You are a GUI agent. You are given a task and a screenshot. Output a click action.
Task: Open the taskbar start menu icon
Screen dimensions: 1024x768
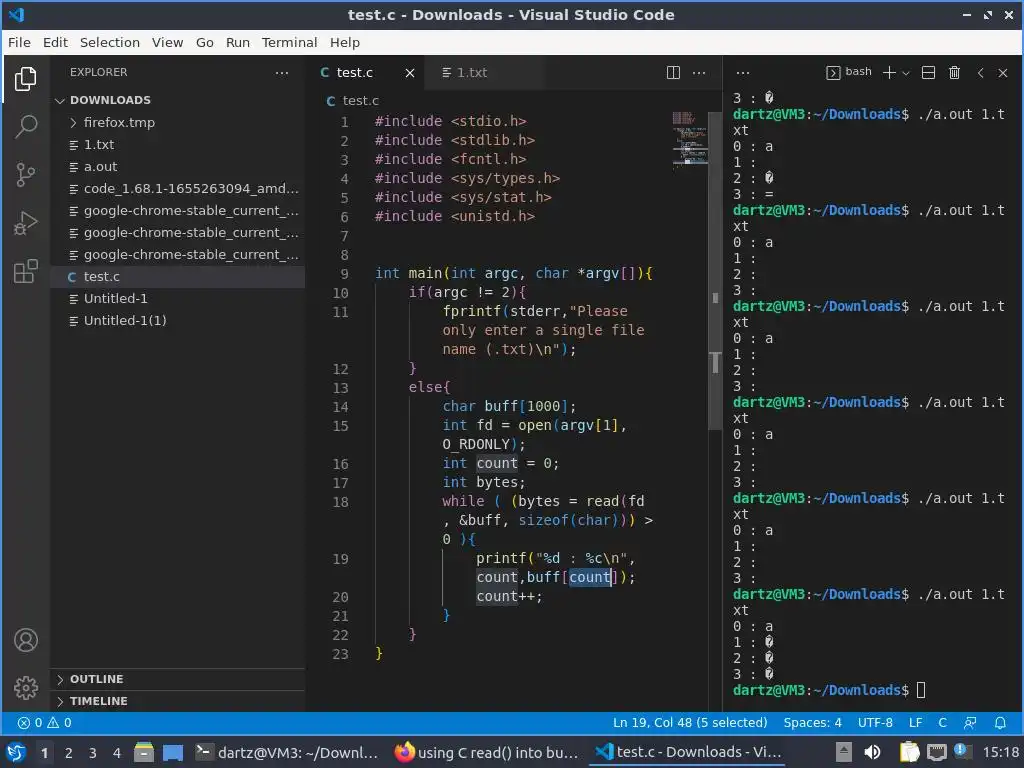coord(16,753)
